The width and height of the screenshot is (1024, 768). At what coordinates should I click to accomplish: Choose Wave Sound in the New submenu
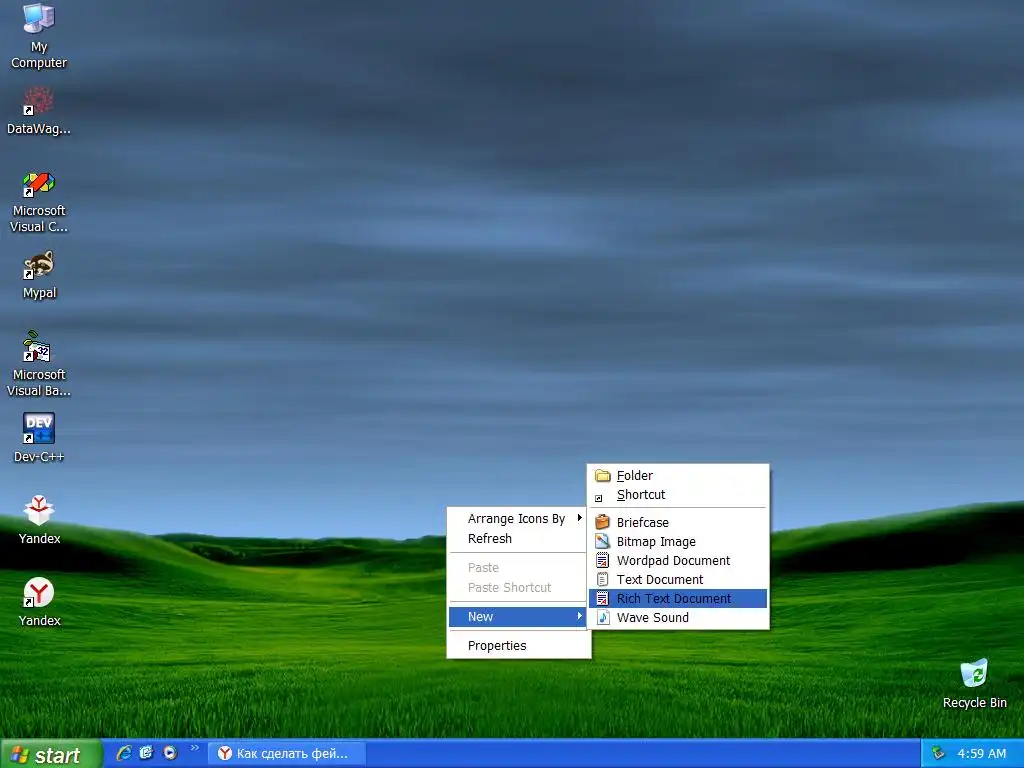[678, 617]
